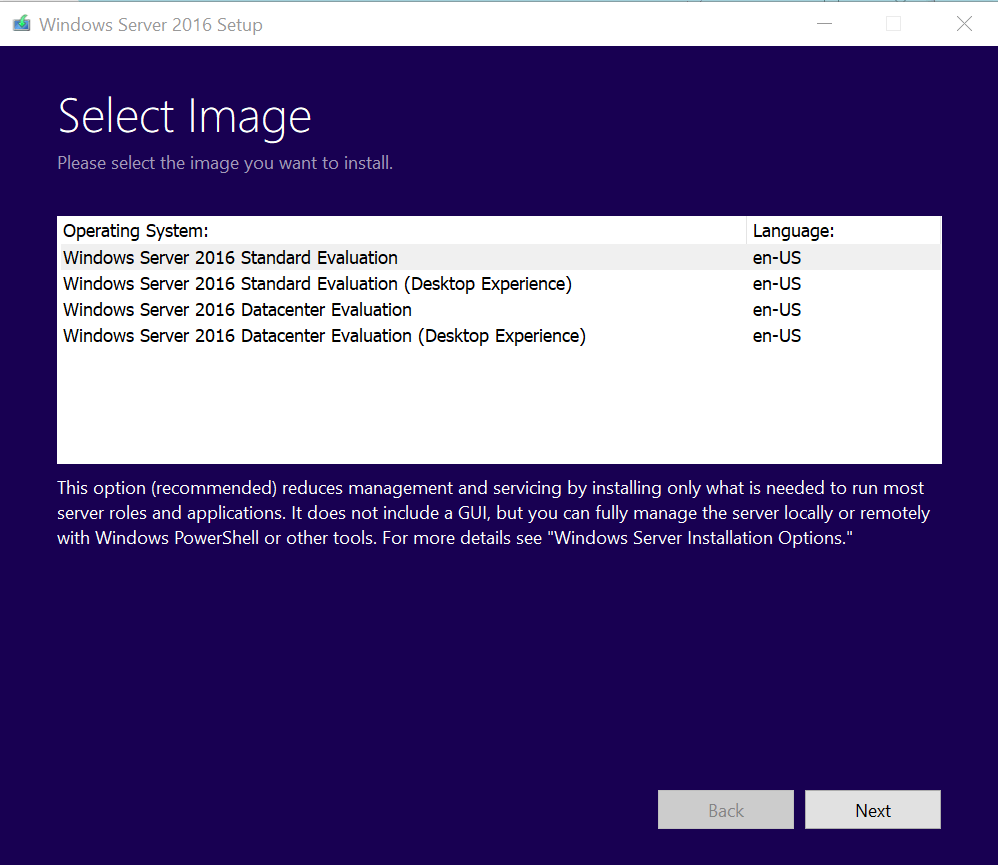The width and height of the screenshot is (998, 865).
Task: Click the Next button
Action: point(873,810)
